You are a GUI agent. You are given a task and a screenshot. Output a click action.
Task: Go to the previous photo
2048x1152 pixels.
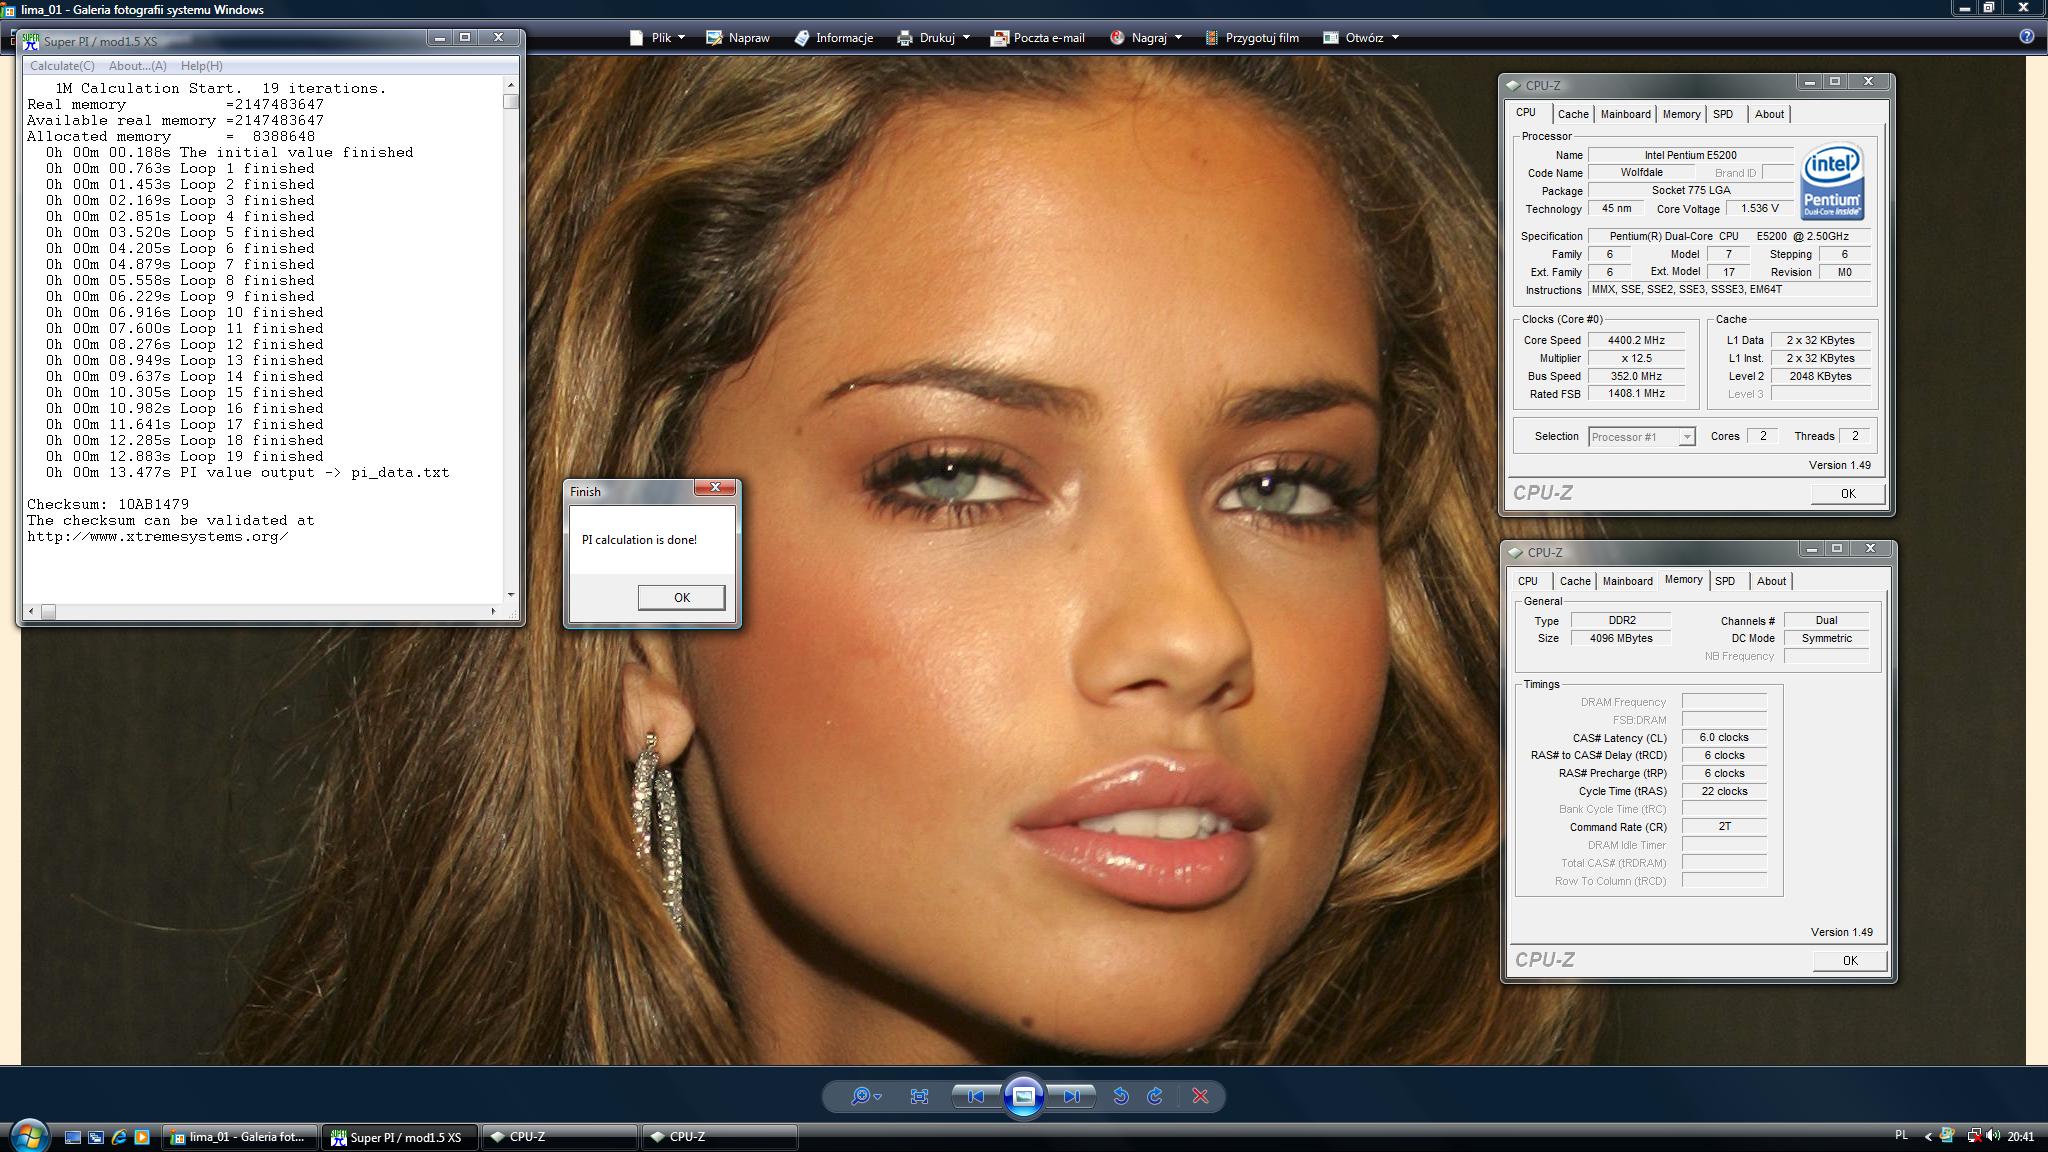click(975, 1097)
